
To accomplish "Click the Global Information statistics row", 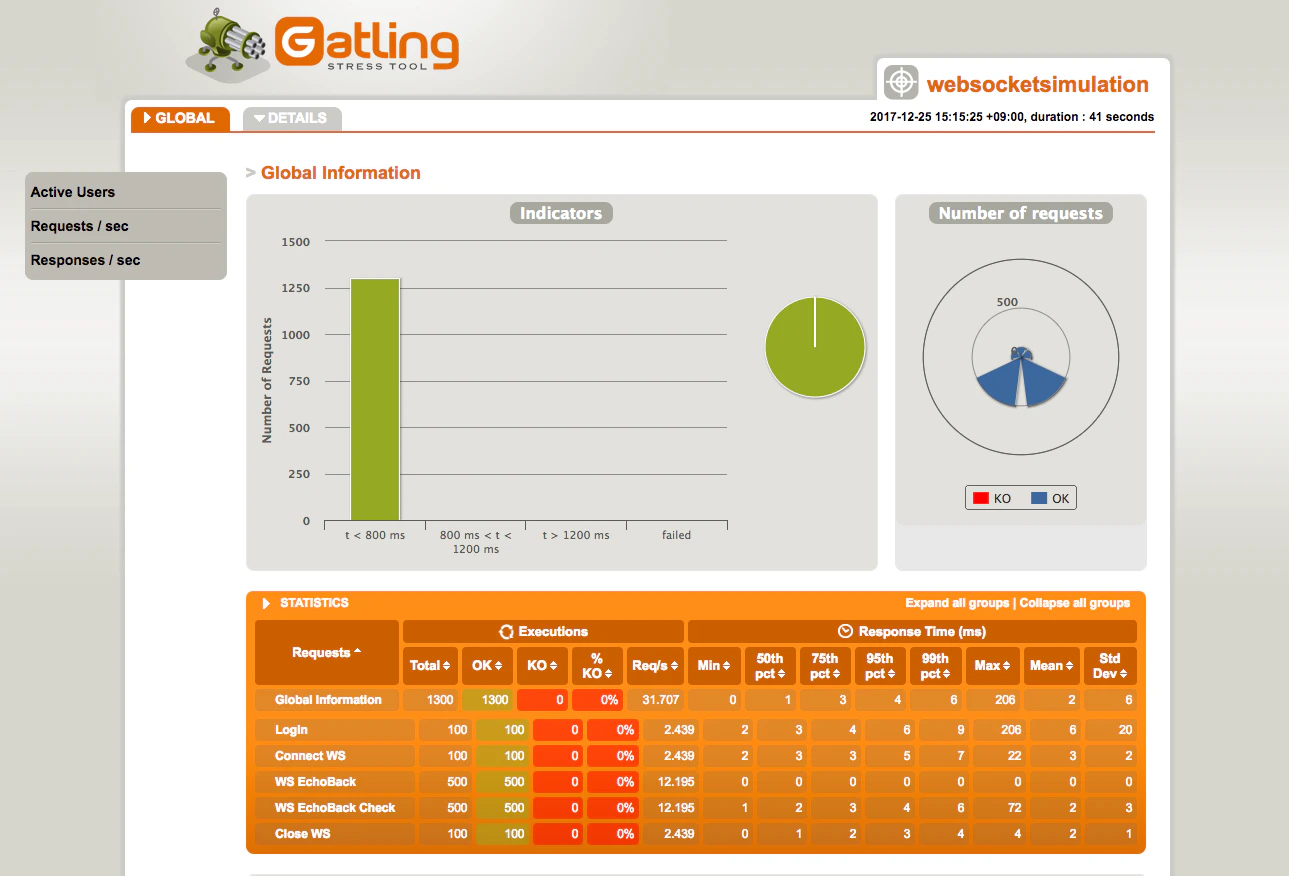I will point(696,700).
